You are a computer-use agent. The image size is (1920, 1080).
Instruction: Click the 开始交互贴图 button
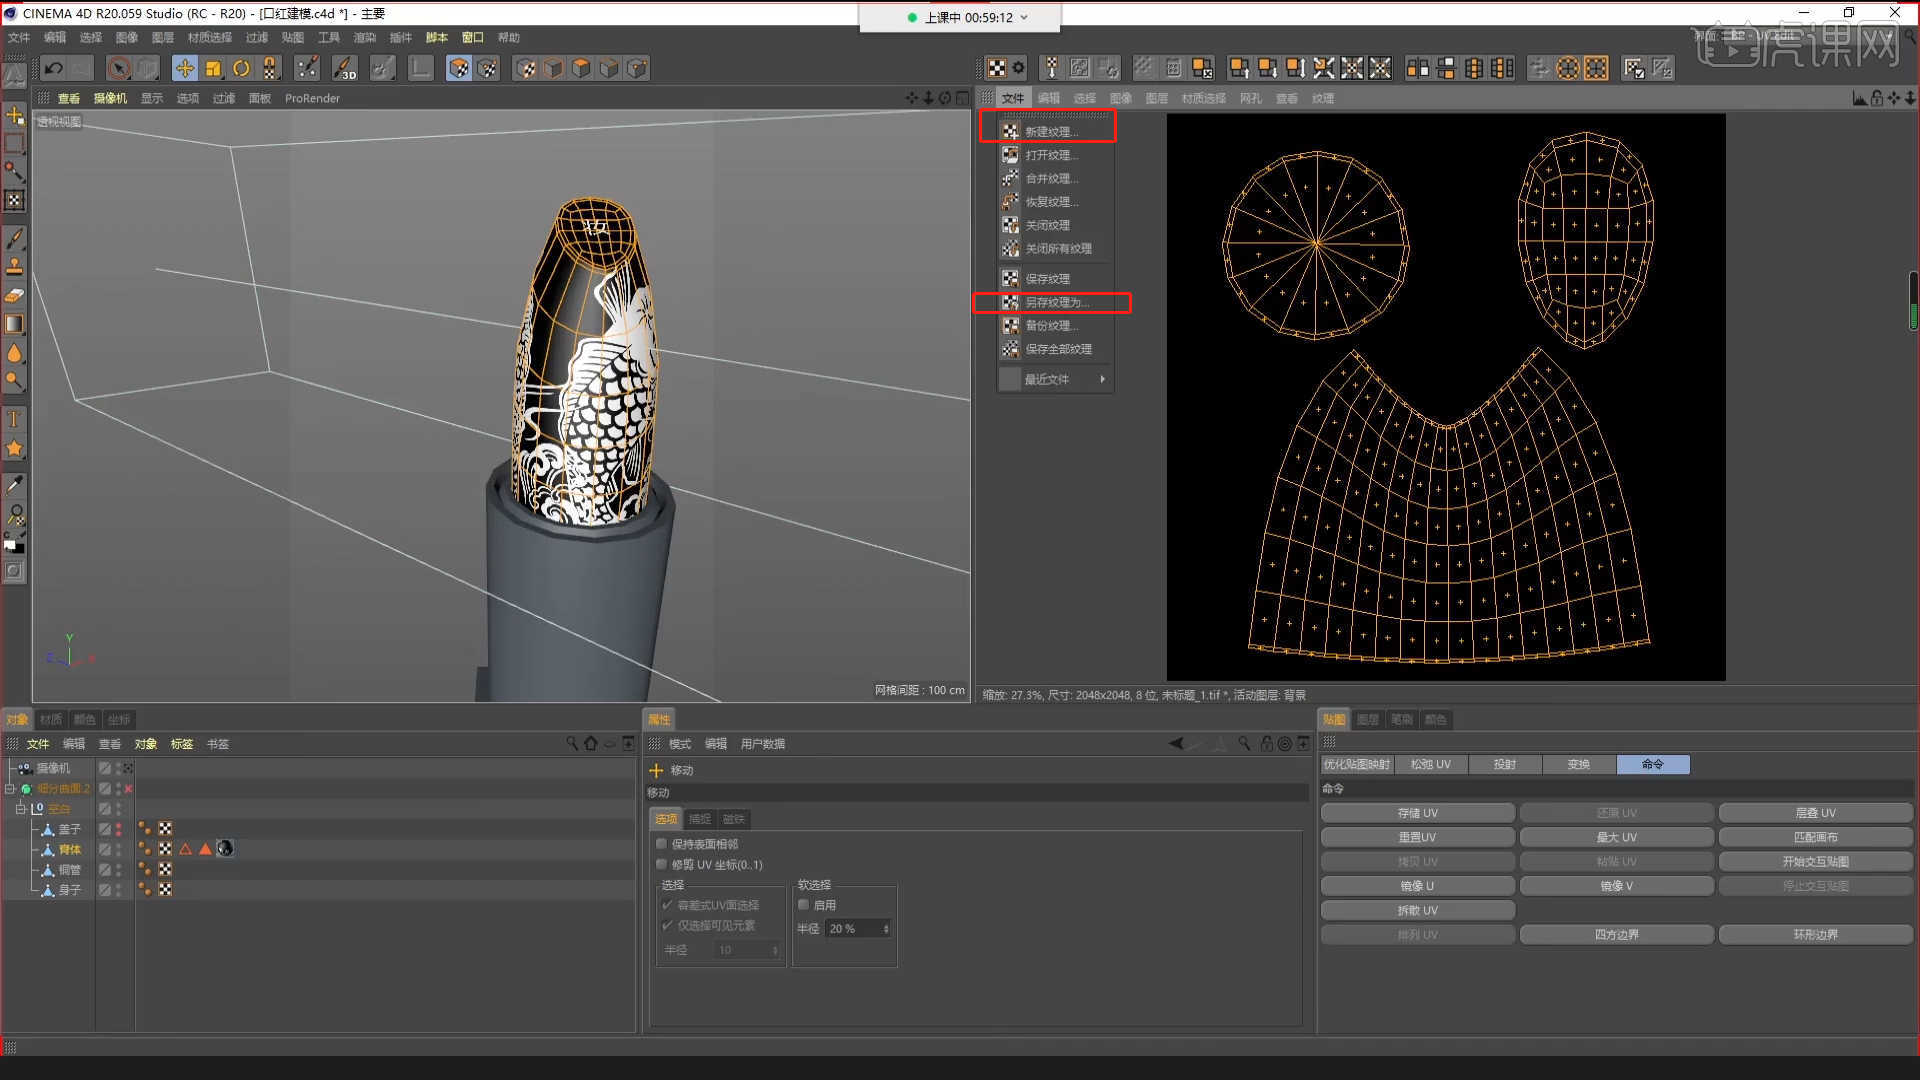tap(1815, 861)
